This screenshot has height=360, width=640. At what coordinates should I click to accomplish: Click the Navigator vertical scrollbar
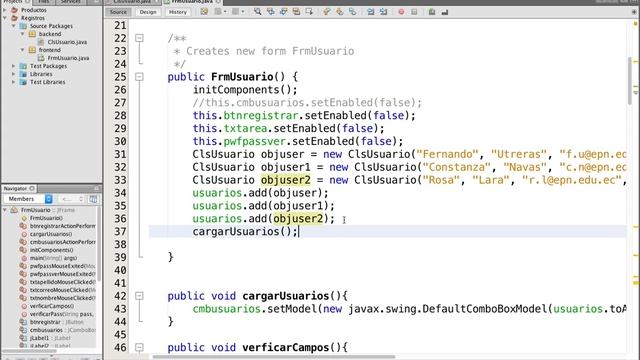(x=98, y=245)
